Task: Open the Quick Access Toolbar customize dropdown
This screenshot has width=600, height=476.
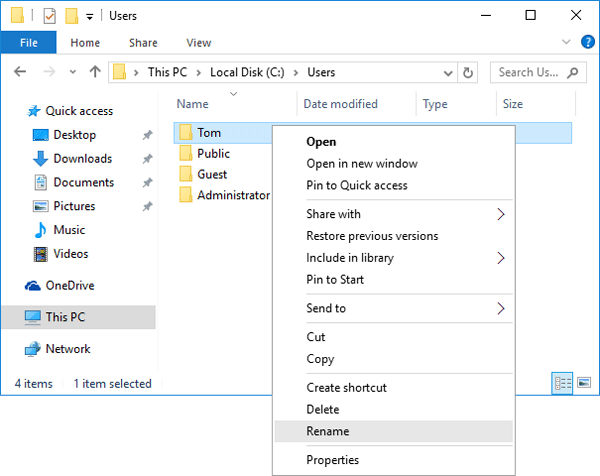Action: coord(89,16)
